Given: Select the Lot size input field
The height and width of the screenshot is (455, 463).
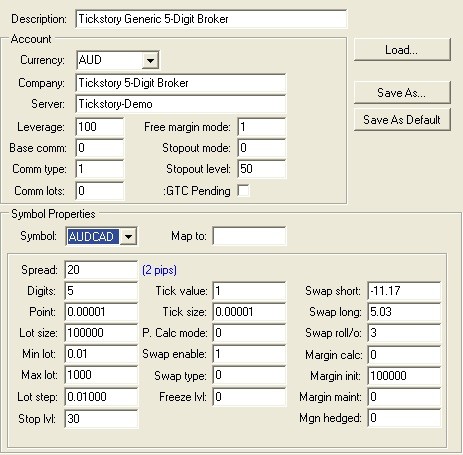Looking at the screenshot, I should [x=101, y=333].
